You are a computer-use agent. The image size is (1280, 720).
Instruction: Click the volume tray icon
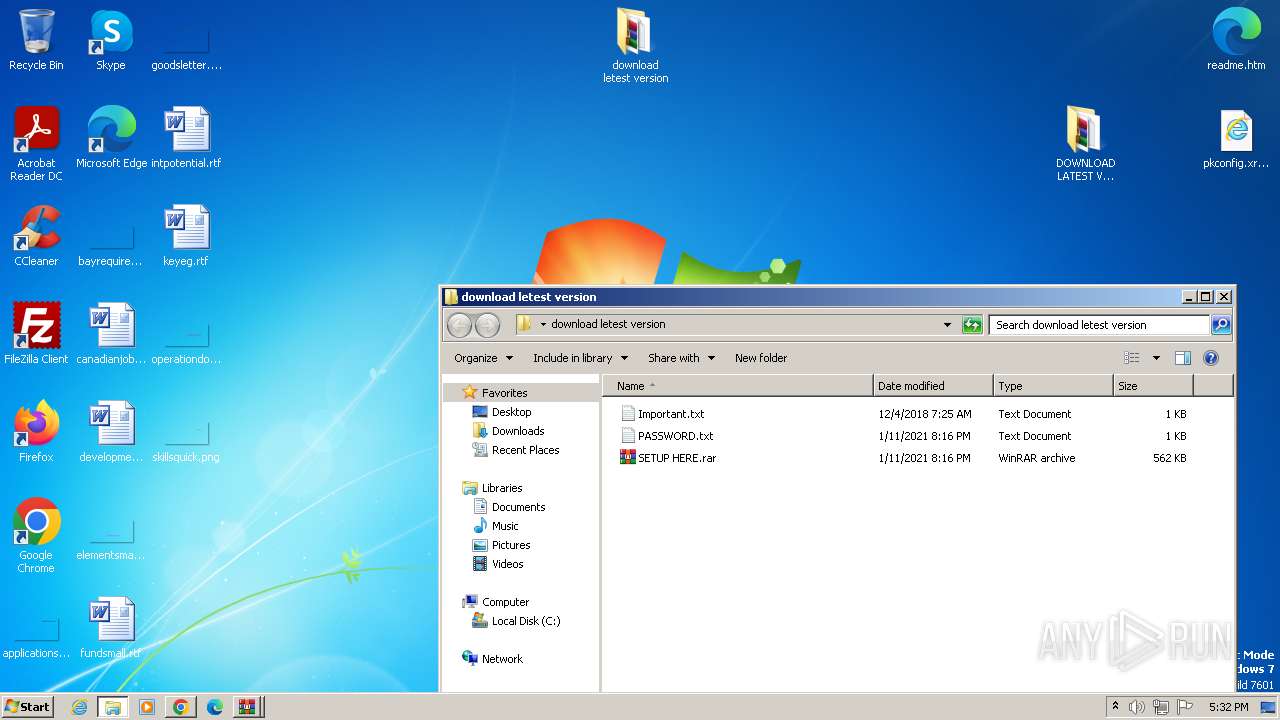coord(1137,707)
